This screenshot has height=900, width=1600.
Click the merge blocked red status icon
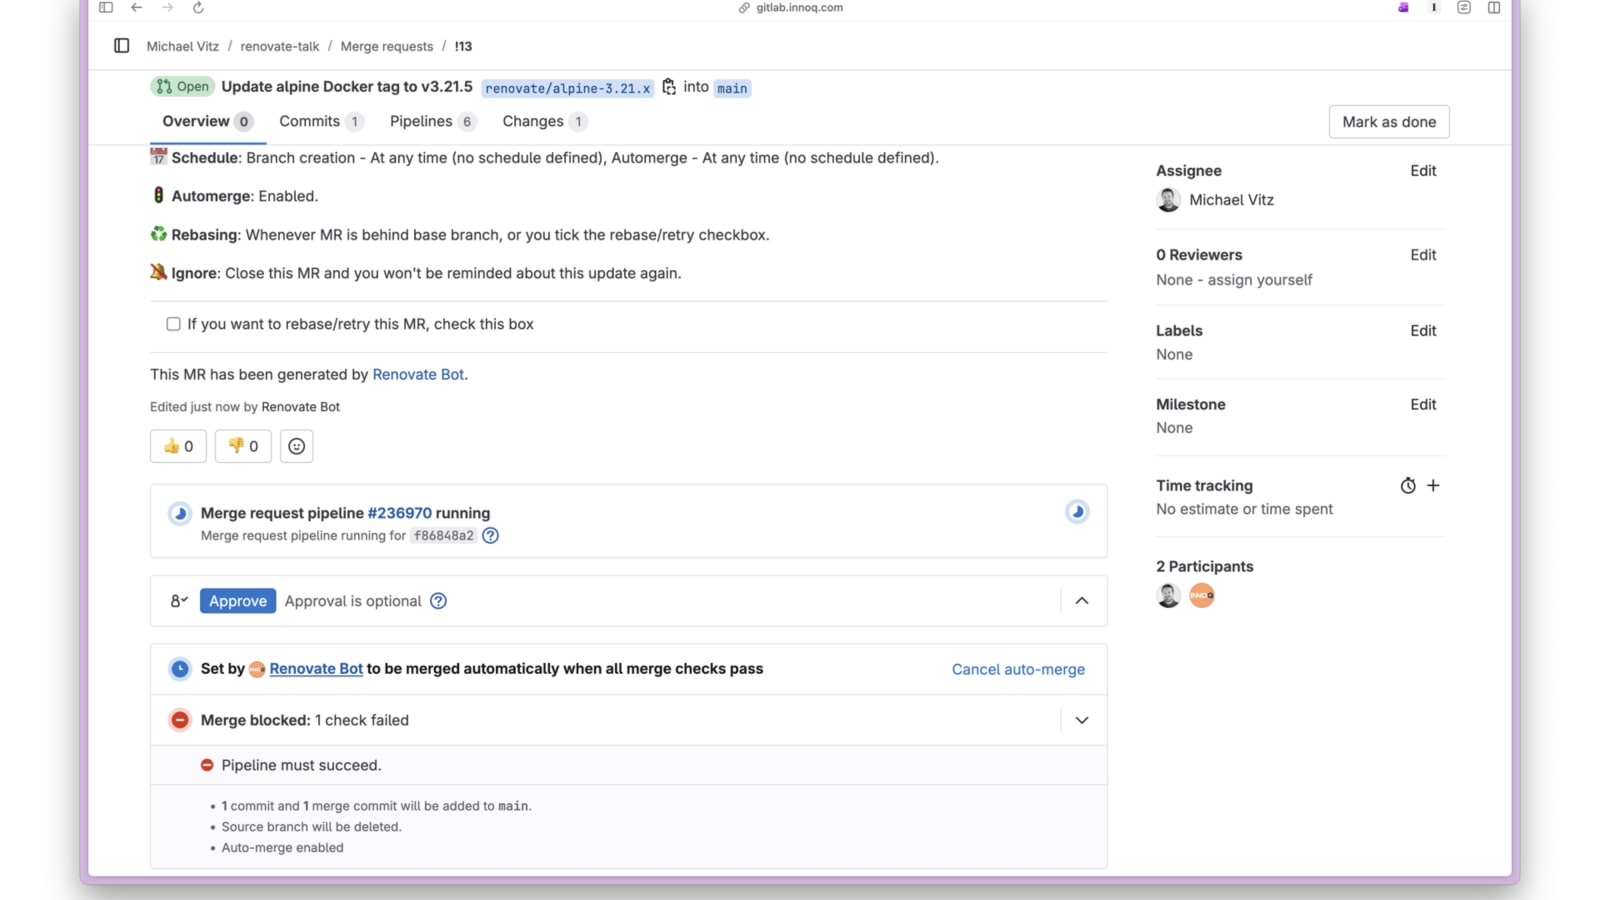(180, 720)
